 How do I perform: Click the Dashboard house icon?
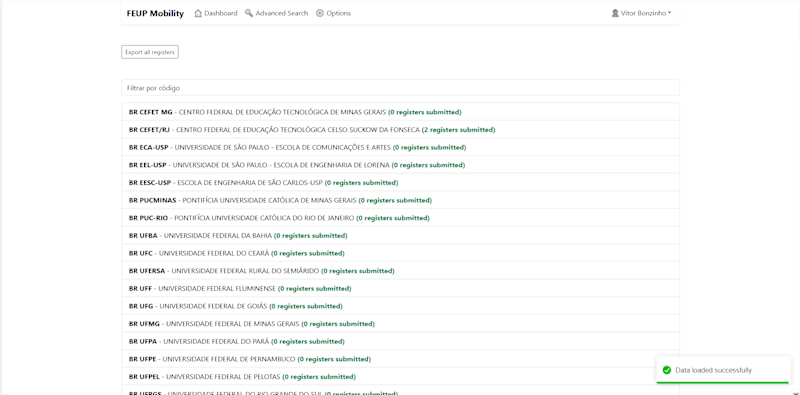point(198,13)
